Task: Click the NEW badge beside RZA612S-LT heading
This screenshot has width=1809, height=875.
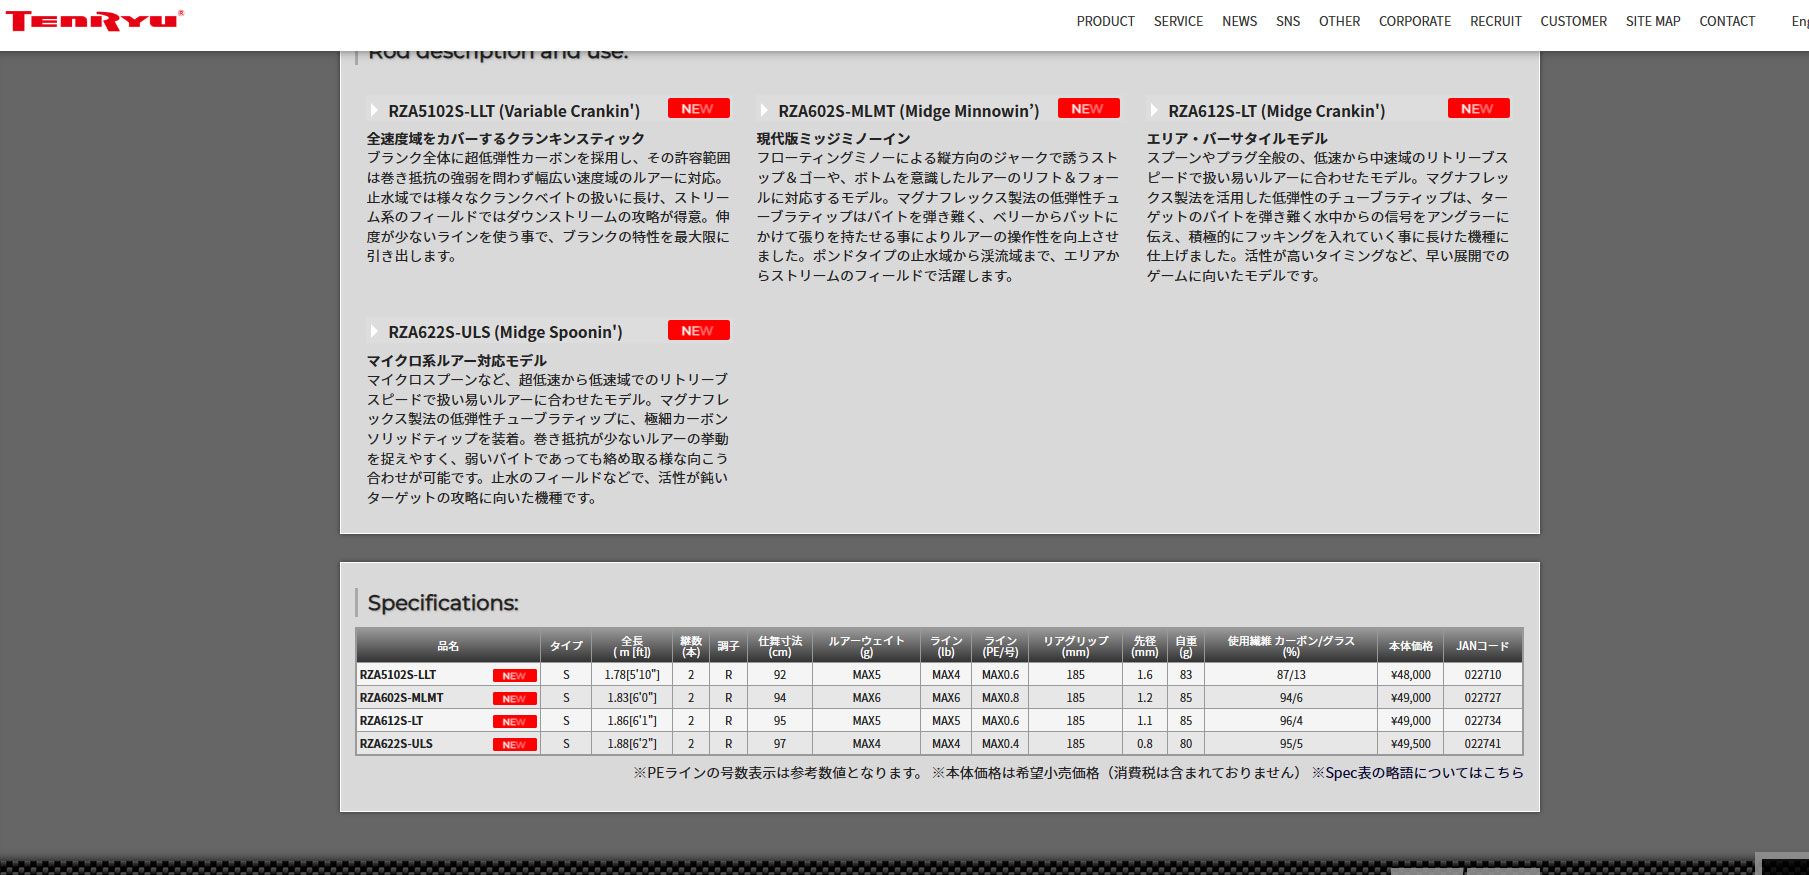Action: coord(1477,109)
